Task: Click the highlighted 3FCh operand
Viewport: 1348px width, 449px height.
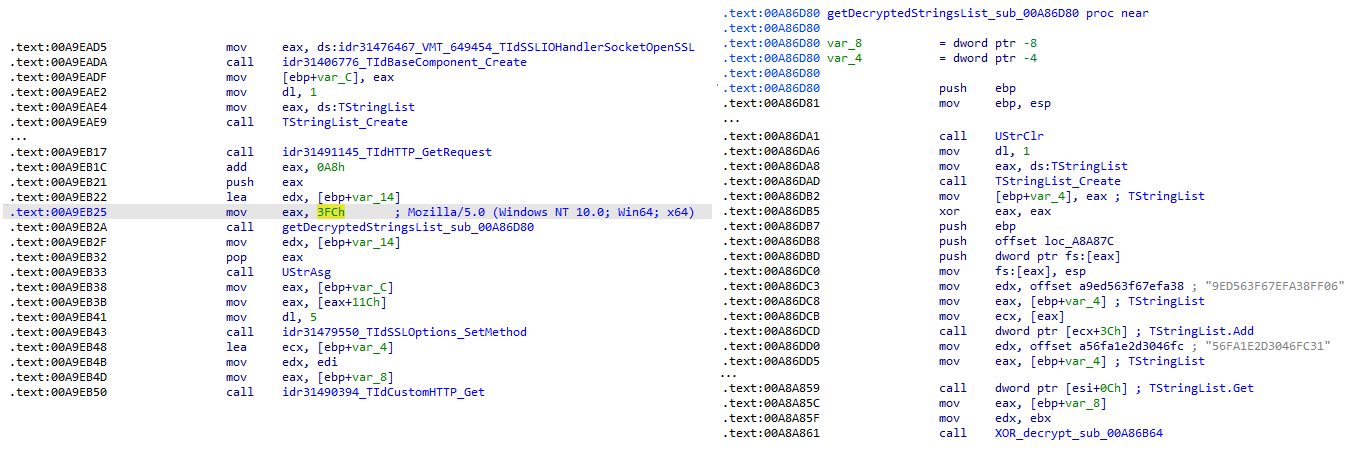Action: coord(330,212)
